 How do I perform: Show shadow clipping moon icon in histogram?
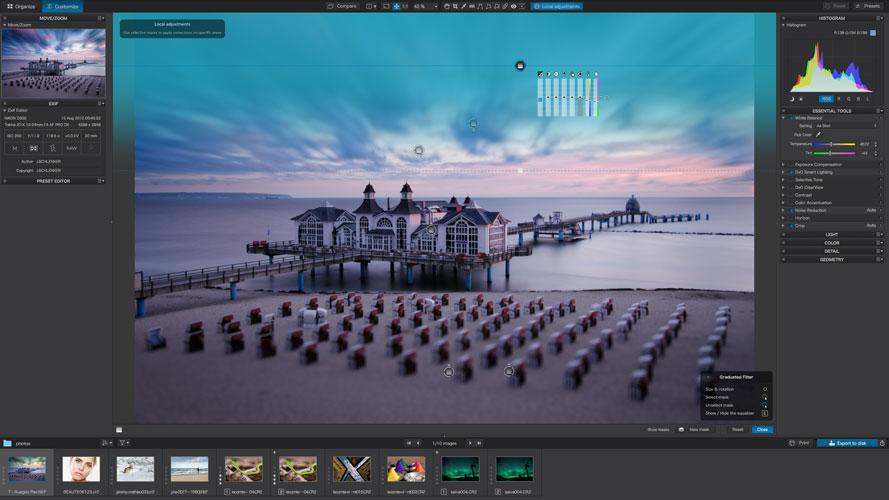point(791,99)
